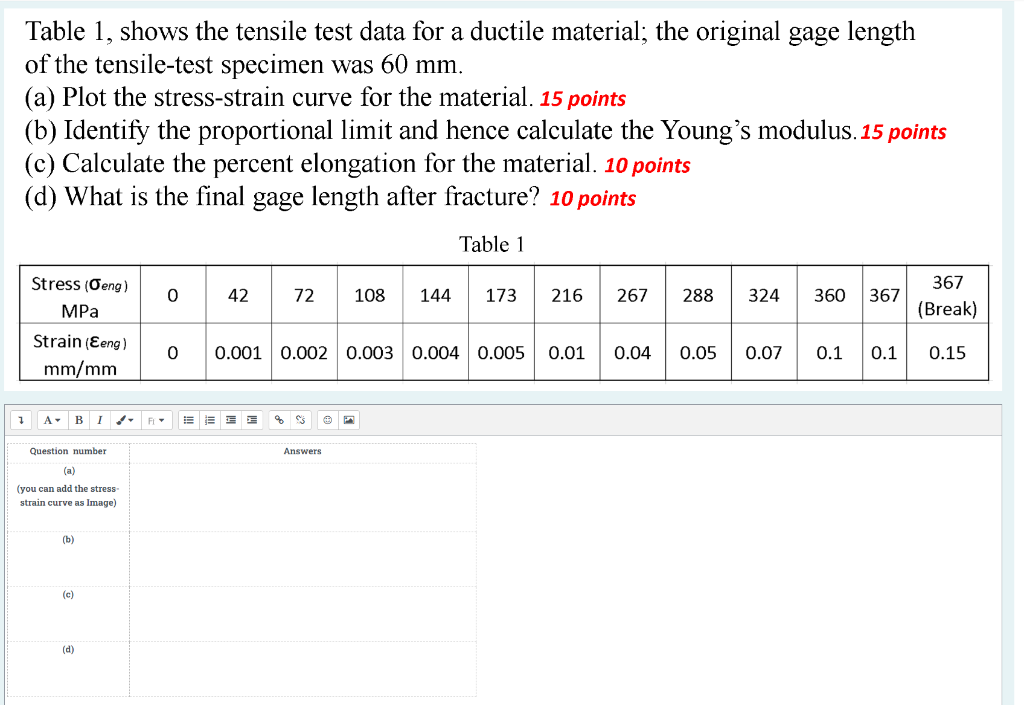The image size is (1024, 705).
Task: Click the answer cell for part (a)
Action: (x=303, y=497)
